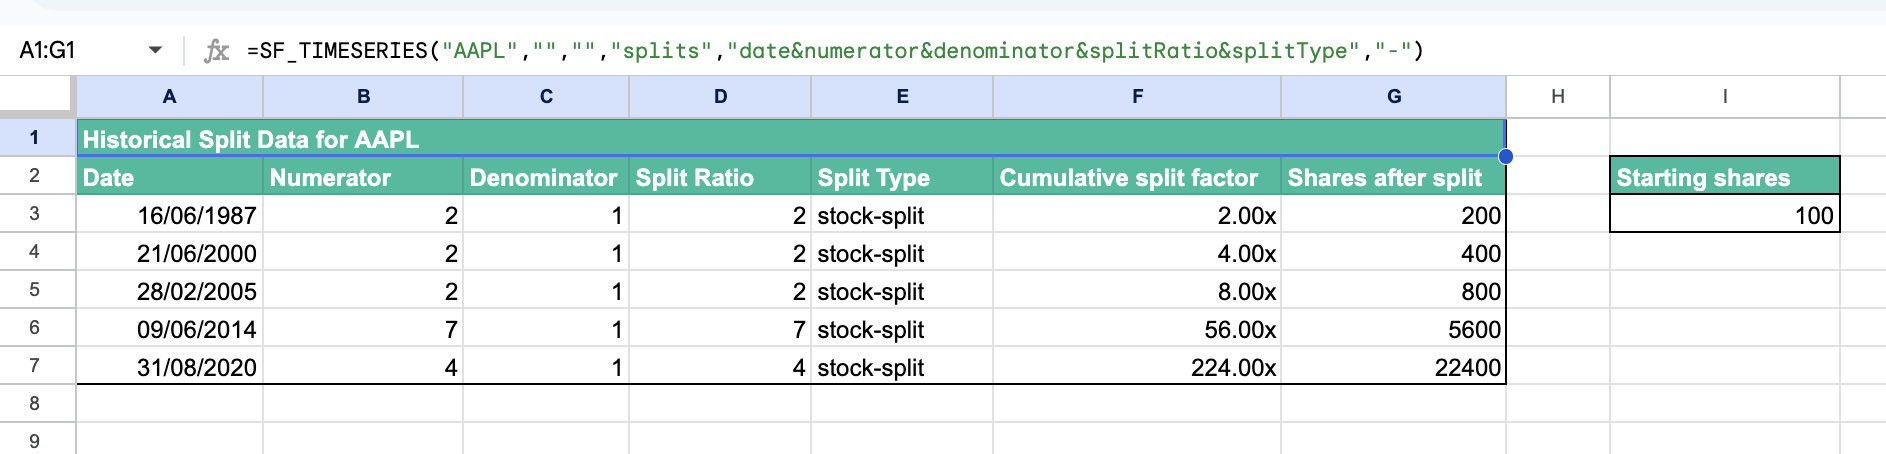Screen dimensions: 1886x454
Task: Click shares after split value 5600
Action: [1394, 329]
